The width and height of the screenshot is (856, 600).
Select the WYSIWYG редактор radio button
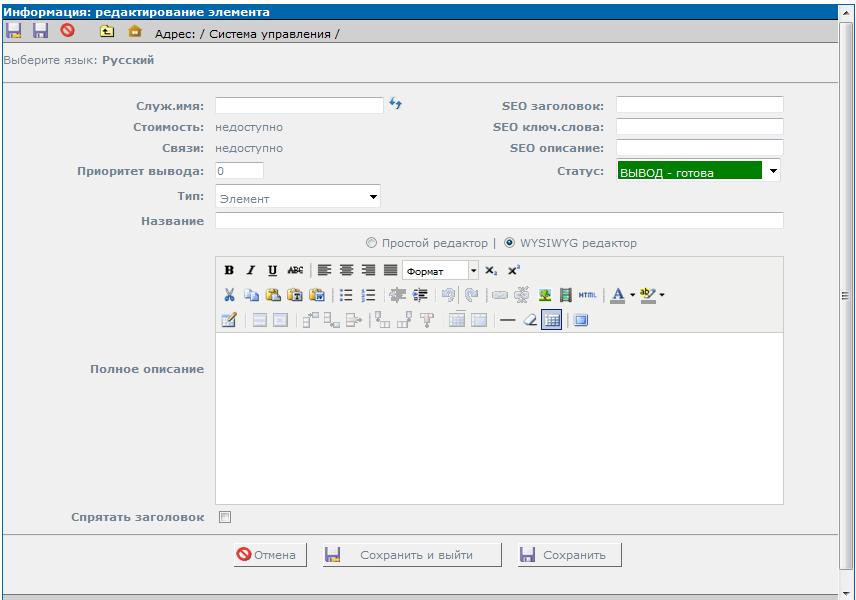[510, 243]
